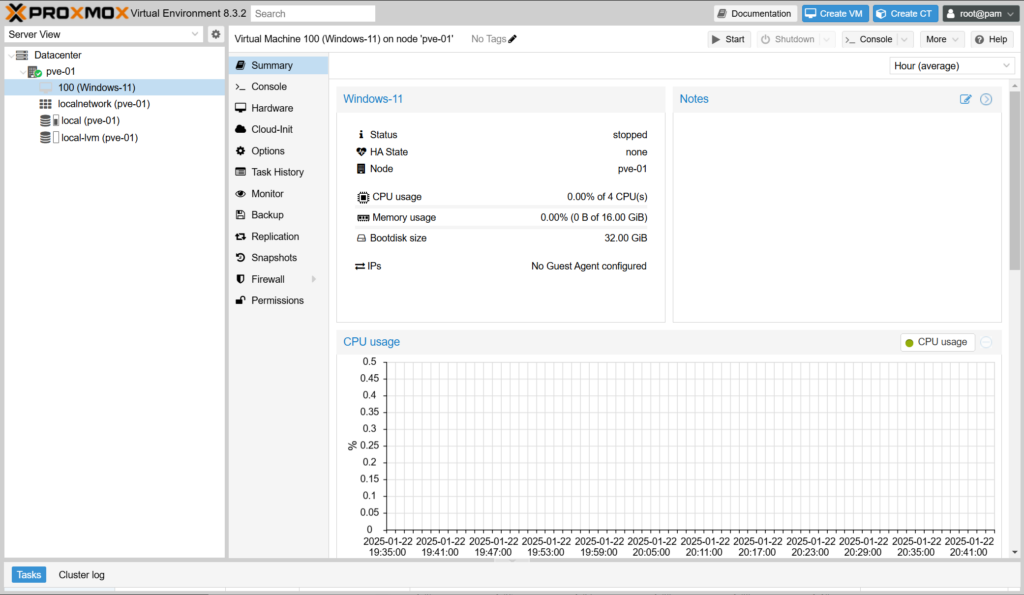
Task: Expand the Firewall submenu arrow
Action: point(313,279)
